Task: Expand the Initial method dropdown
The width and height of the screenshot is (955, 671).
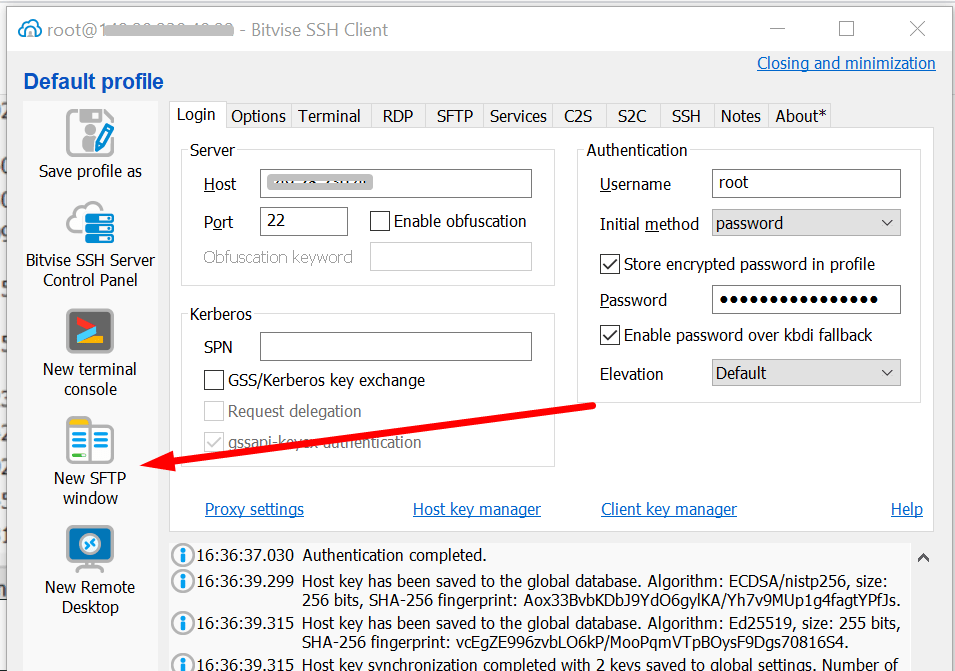Action: [x=806, y=223]
